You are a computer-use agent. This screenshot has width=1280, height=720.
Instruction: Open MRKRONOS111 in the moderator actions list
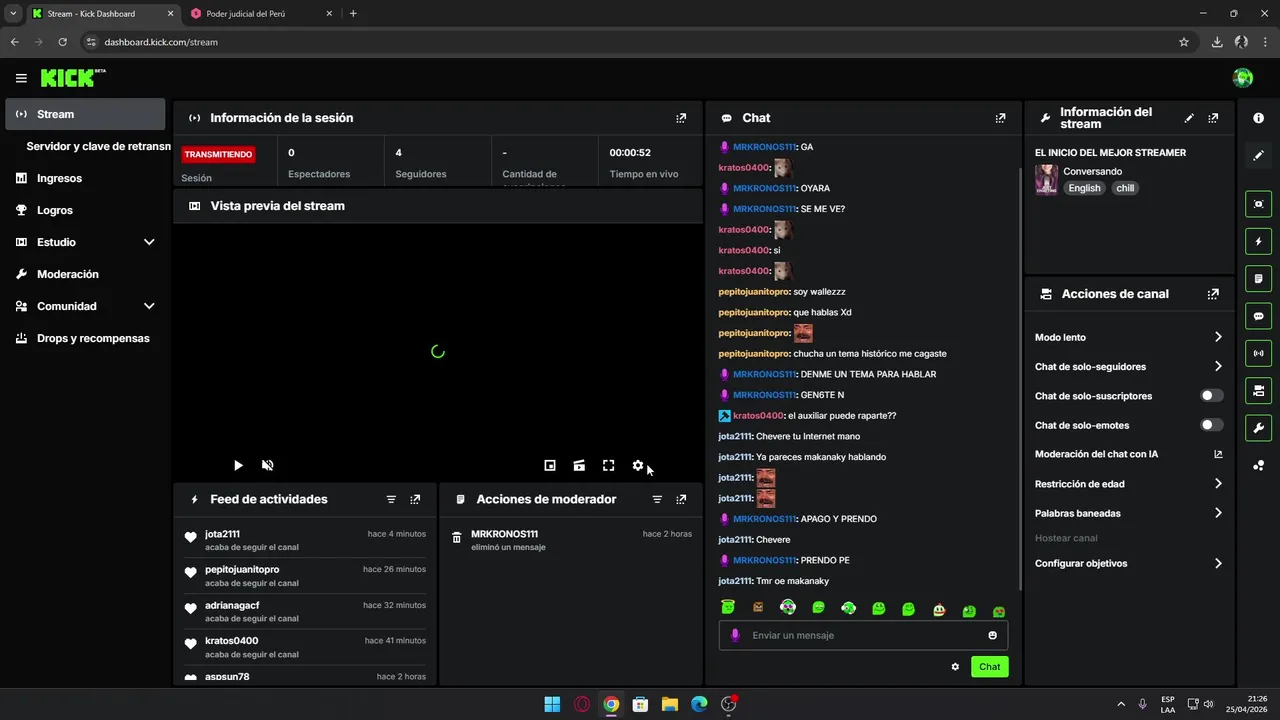pyautogui.click(x=504, y=534)
